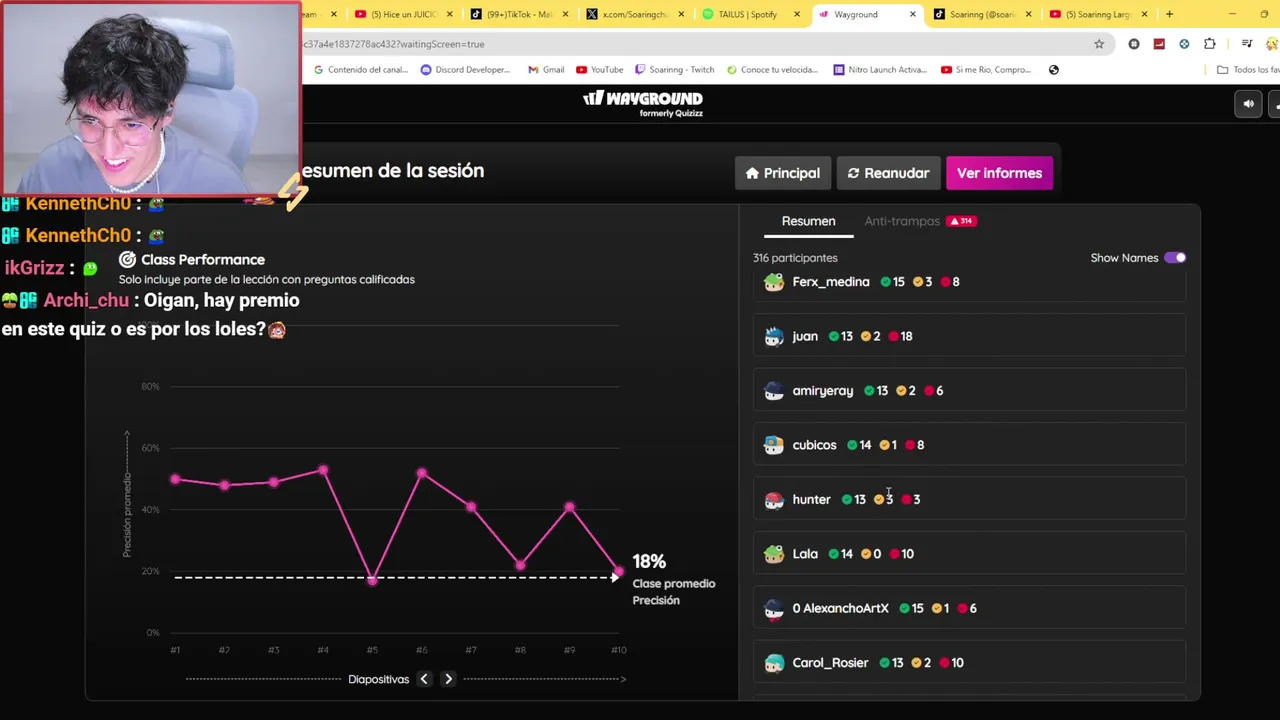
Task: Select participant hunter row
Action: 969,499
